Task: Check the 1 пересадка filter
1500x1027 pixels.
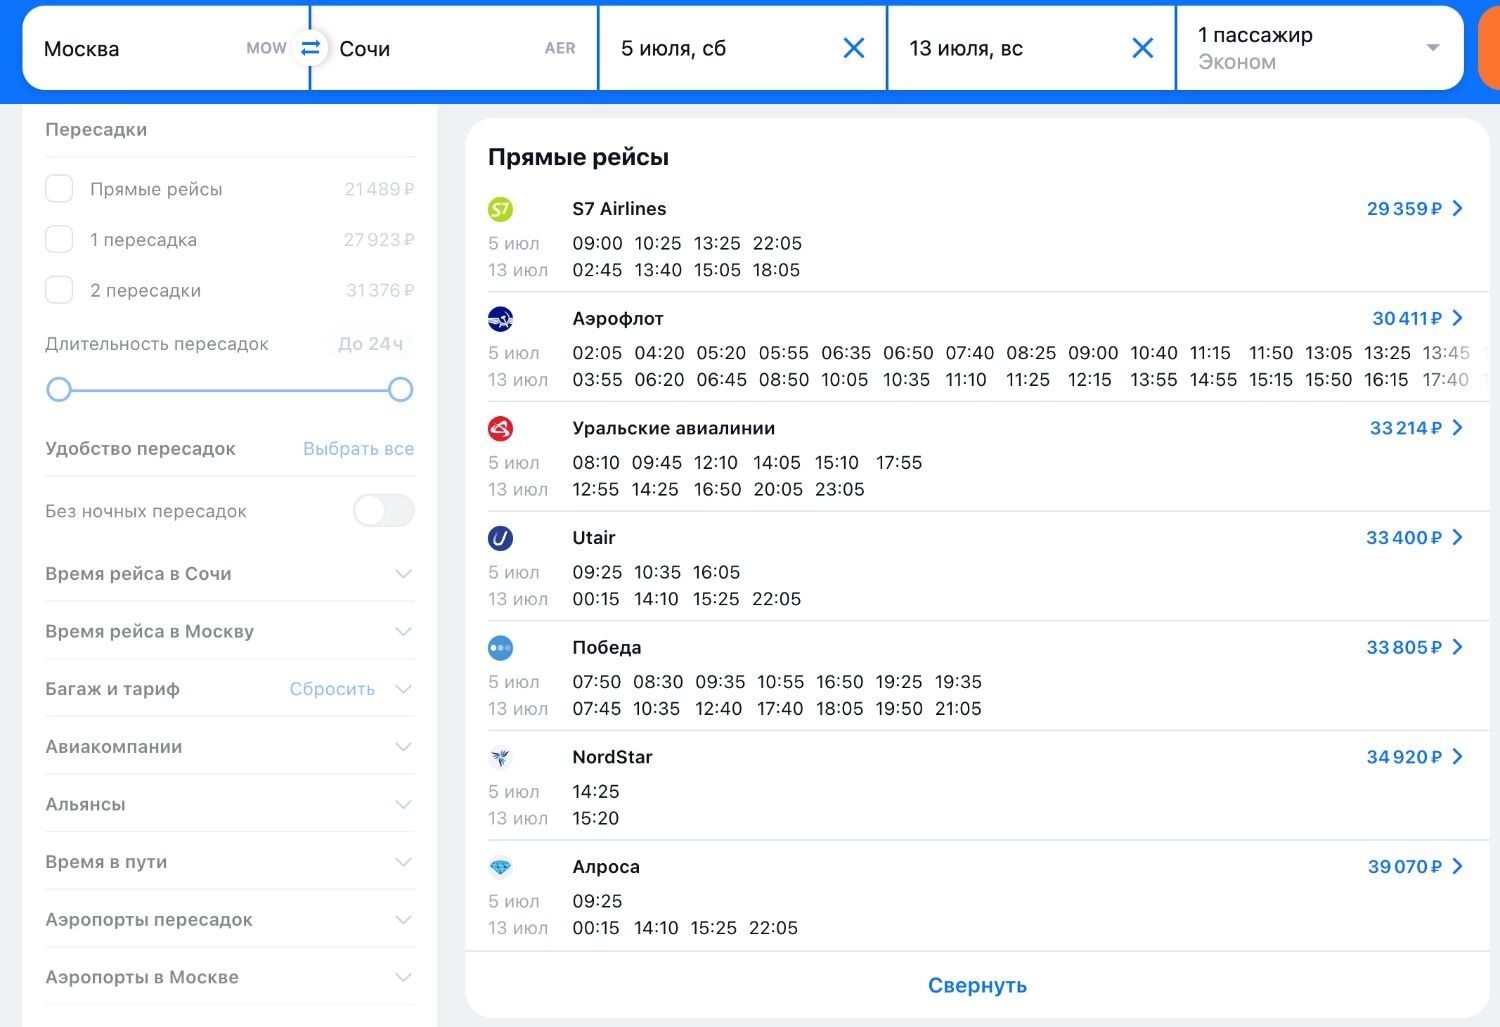Action: (59, 239)
